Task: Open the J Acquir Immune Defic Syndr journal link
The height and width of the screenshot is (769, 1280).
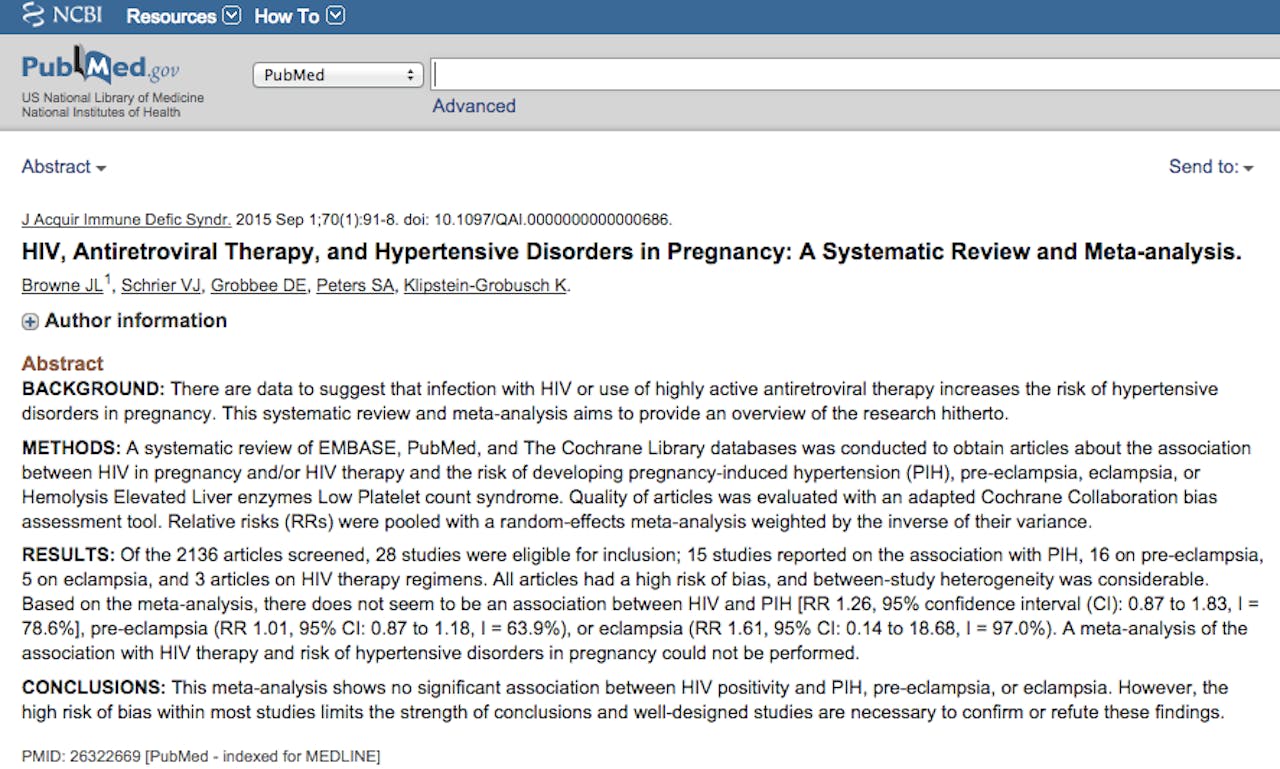Action: [126, 220]
